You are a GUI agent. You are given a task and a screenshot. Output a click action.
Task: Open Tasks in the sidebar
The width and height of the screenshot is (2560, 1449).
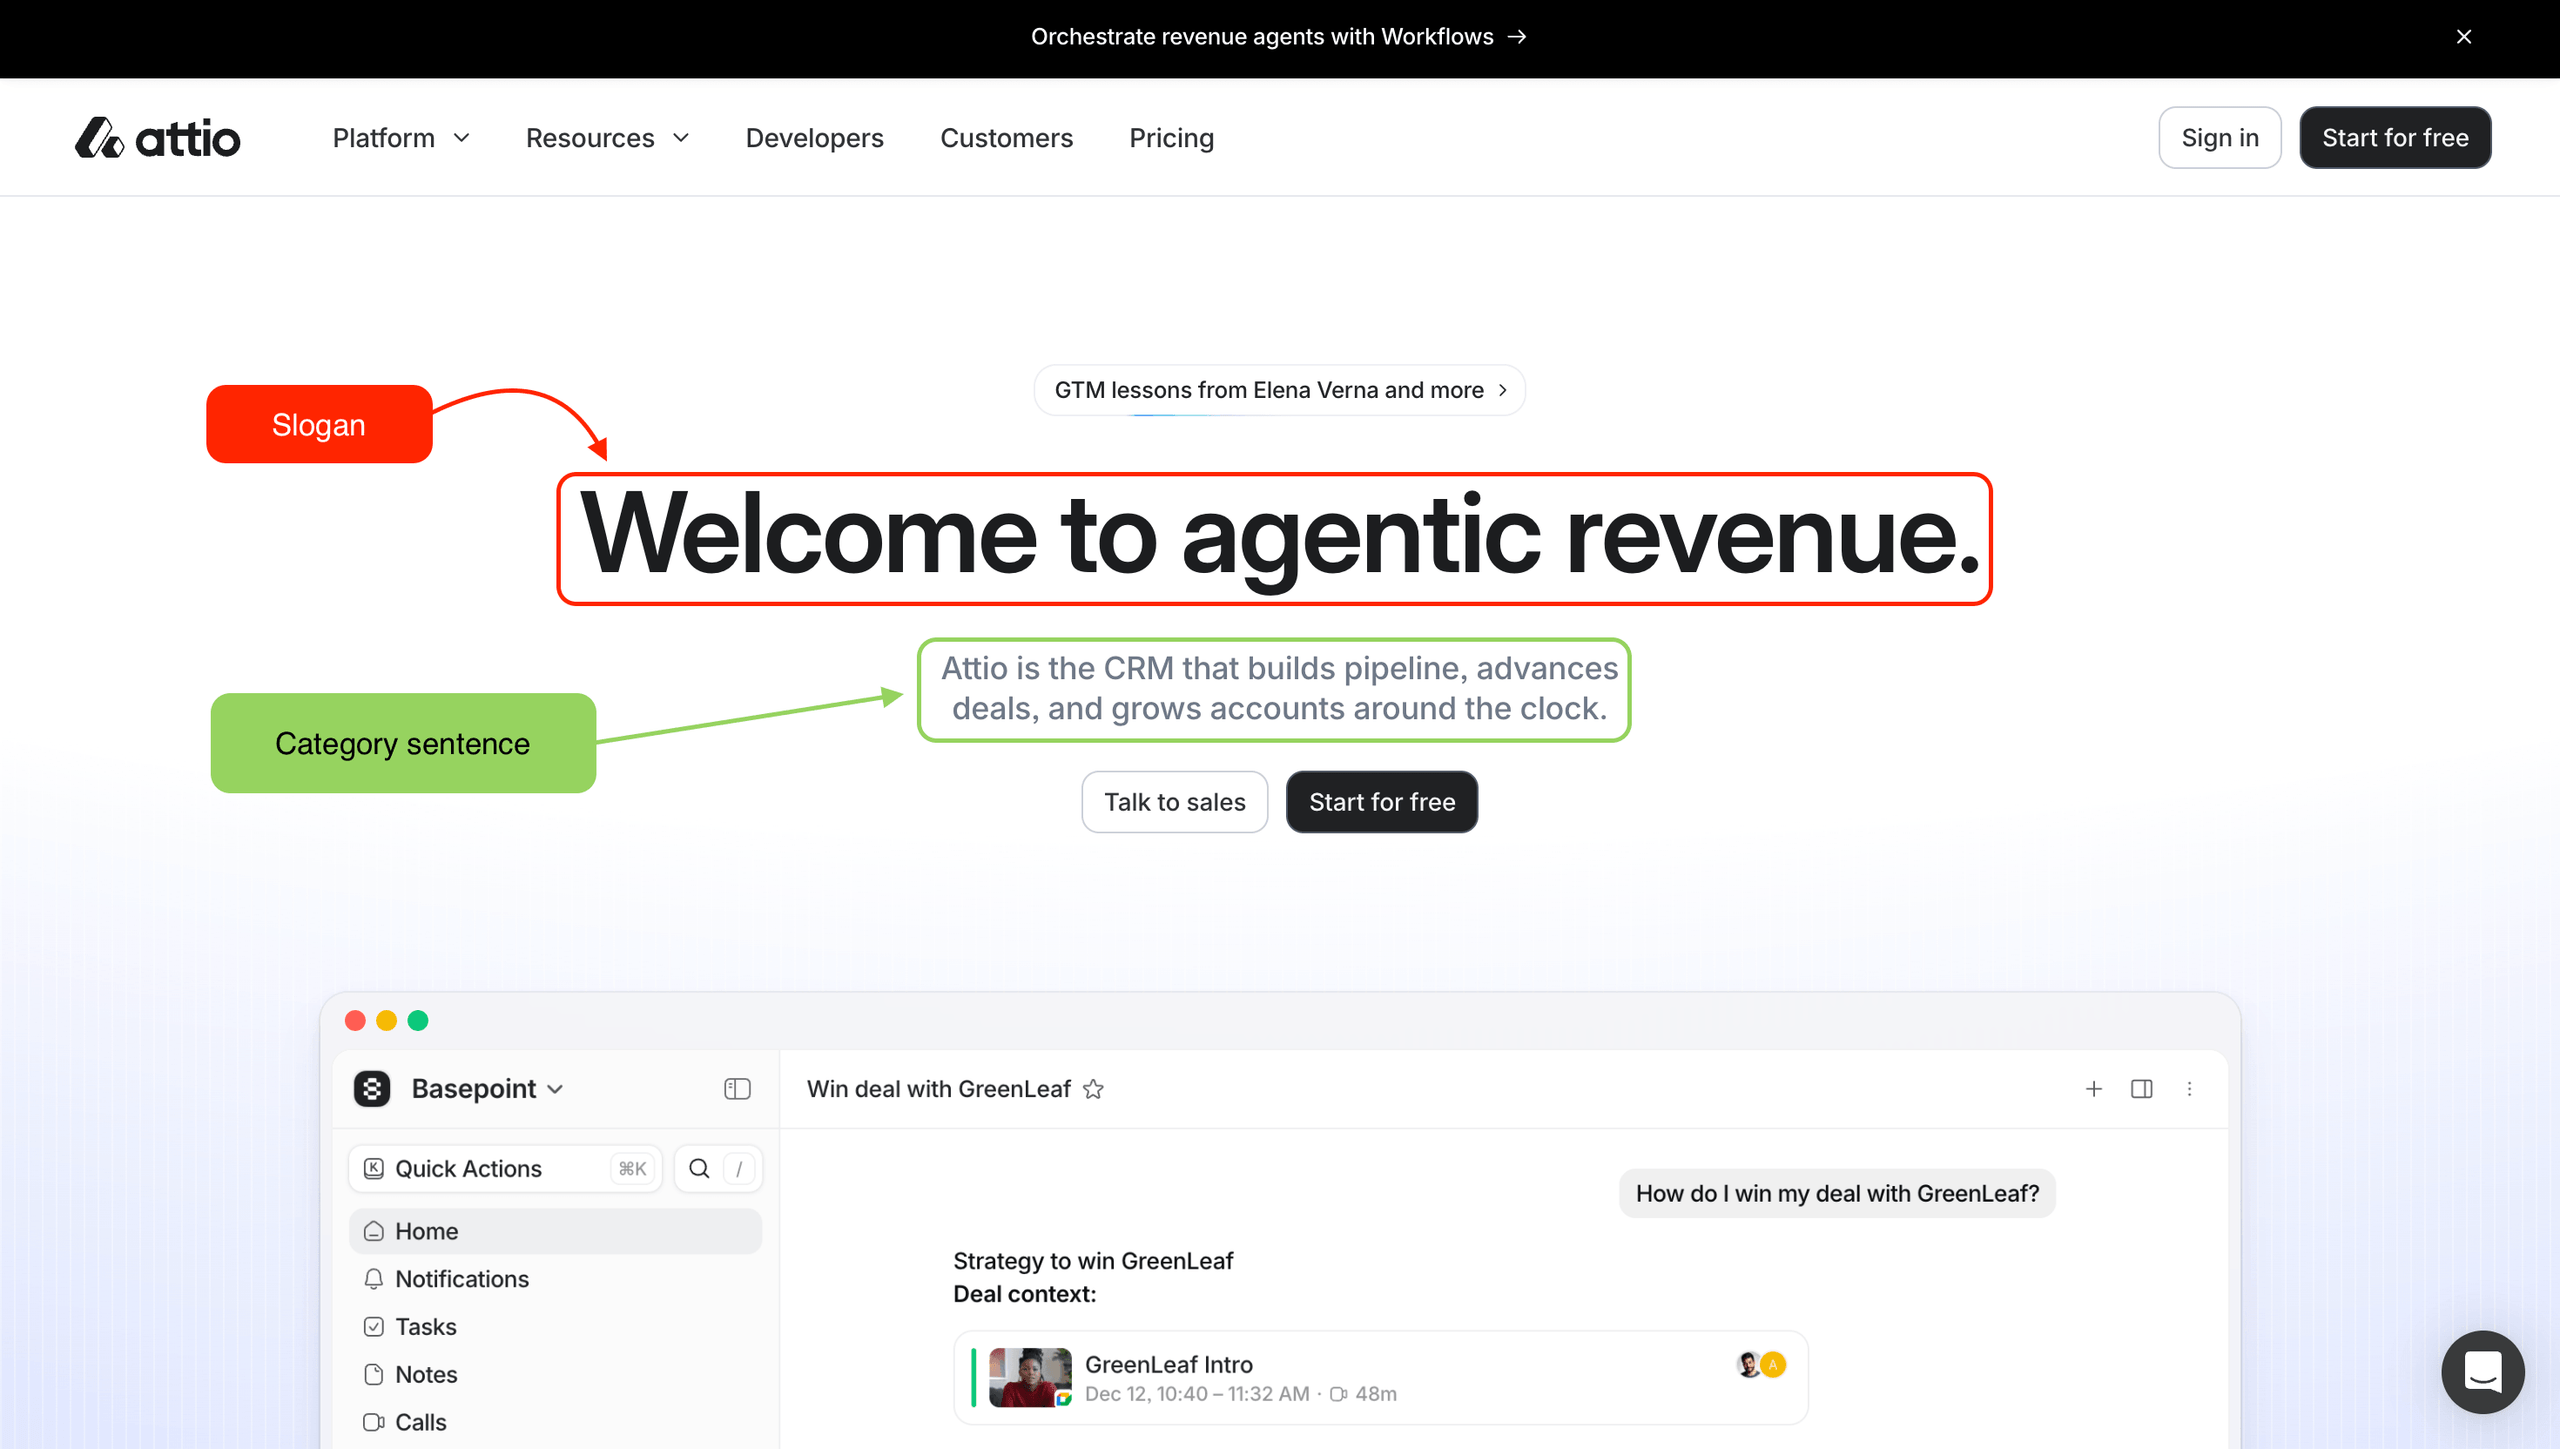click(x=555, y=1327)
